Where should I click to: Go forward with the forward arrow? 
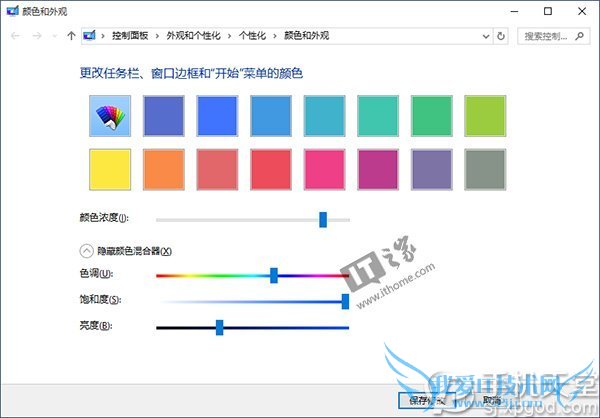coord(37,36)
